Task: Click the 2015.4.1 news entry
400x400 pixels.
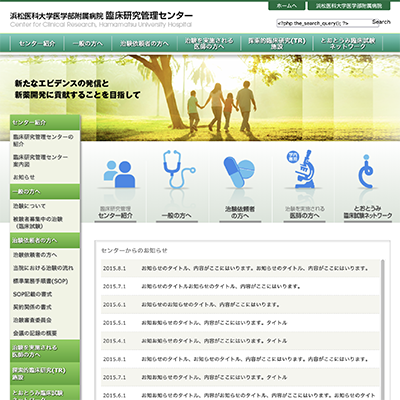Action: click(240, 341)
